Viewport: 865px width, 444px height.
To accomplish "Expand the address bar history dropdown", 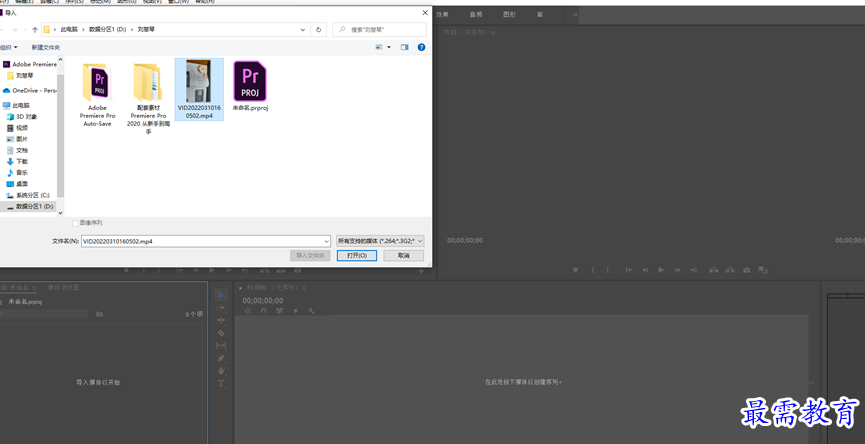I will (303, 29).
